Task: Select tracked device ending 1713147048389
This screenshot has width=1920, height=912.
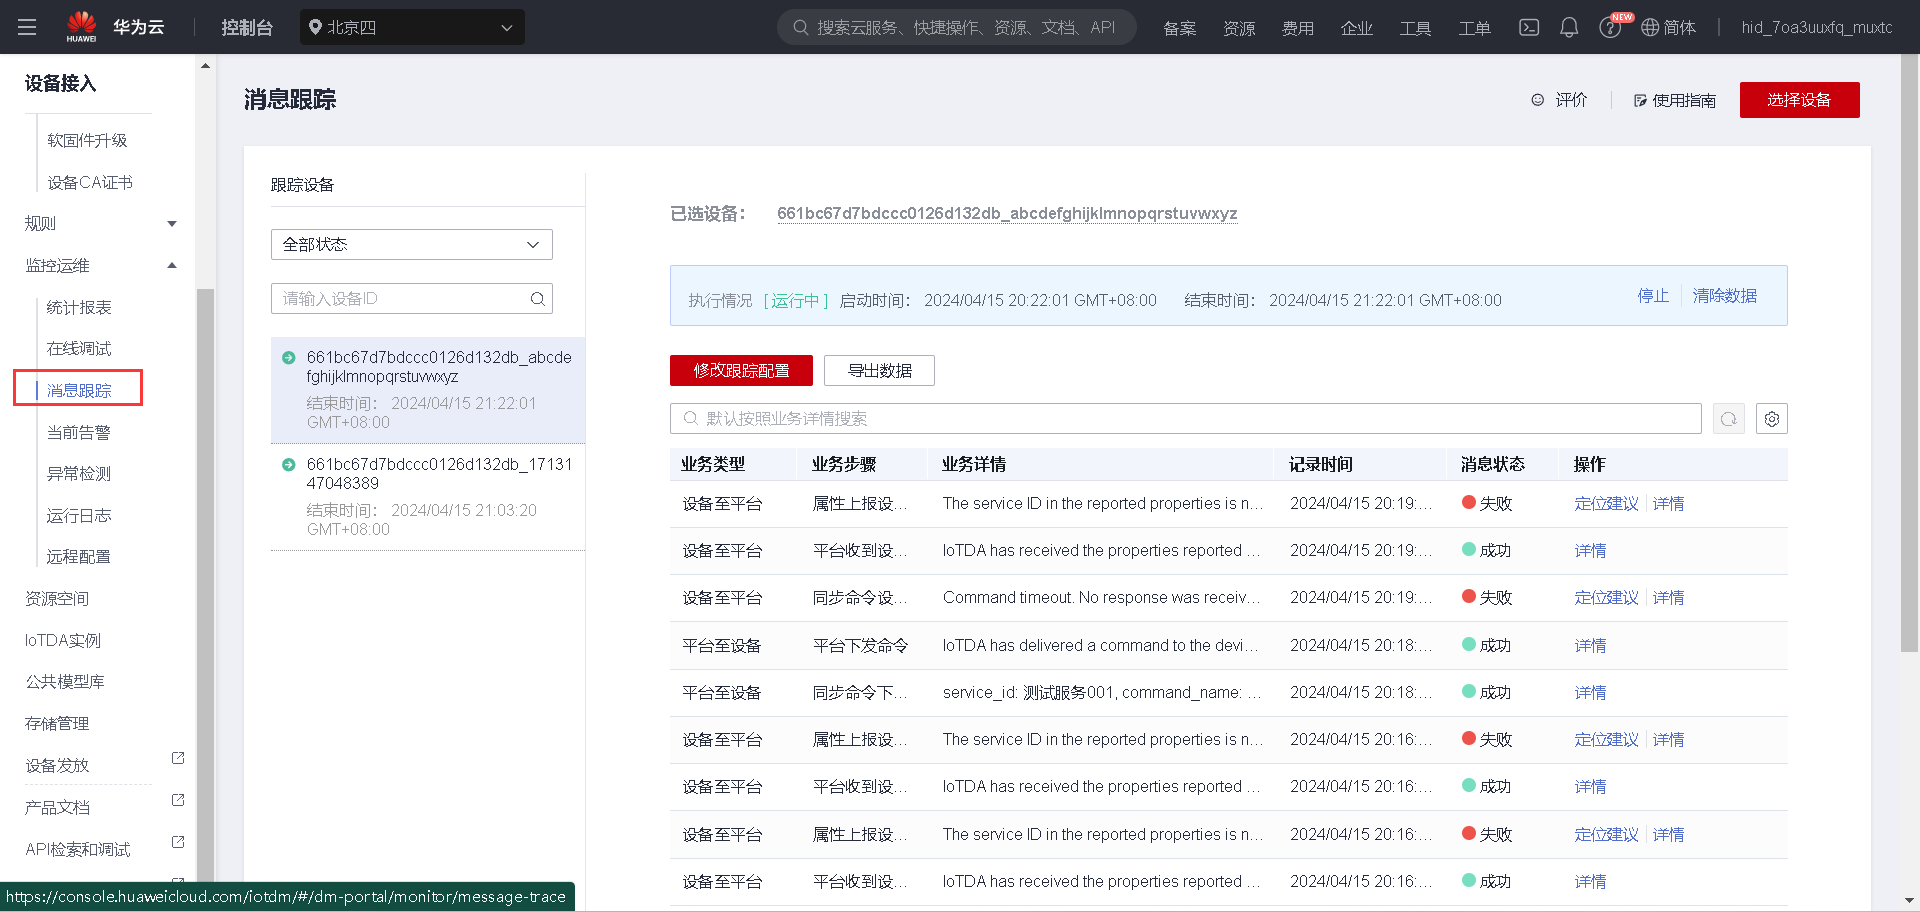Action: click(428, 497)
